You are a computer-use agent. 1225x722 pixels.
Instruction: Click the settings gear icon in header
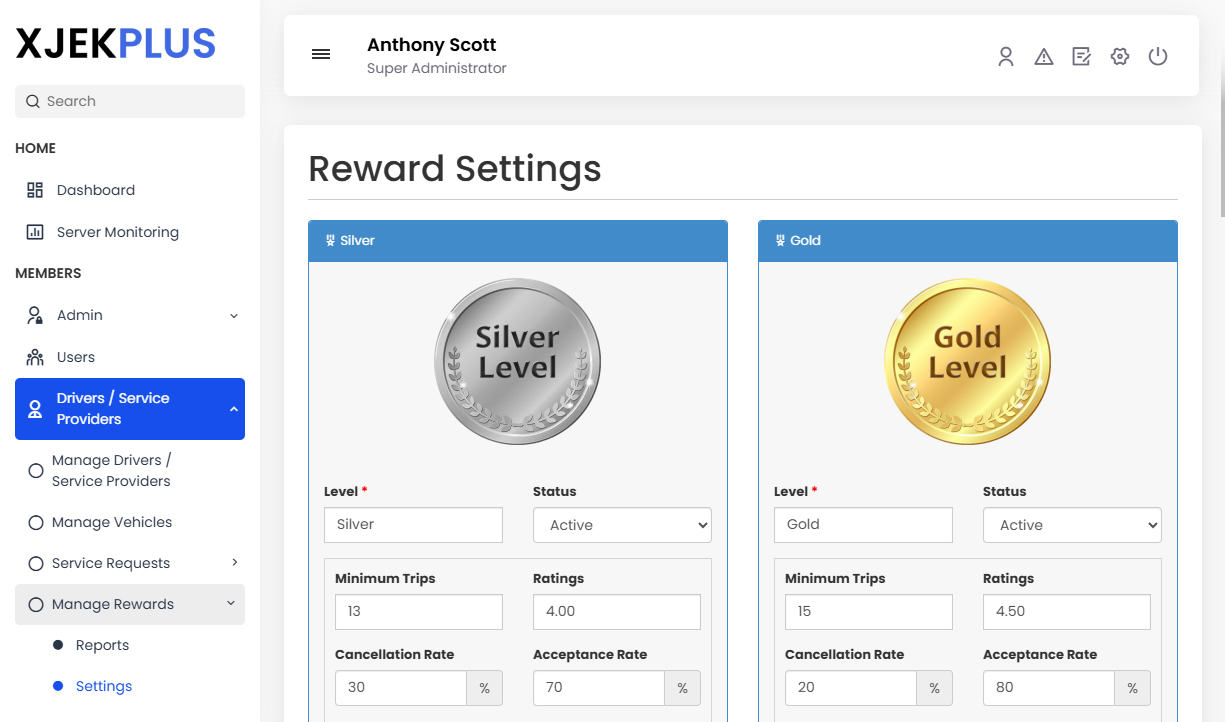point(1119,57)
